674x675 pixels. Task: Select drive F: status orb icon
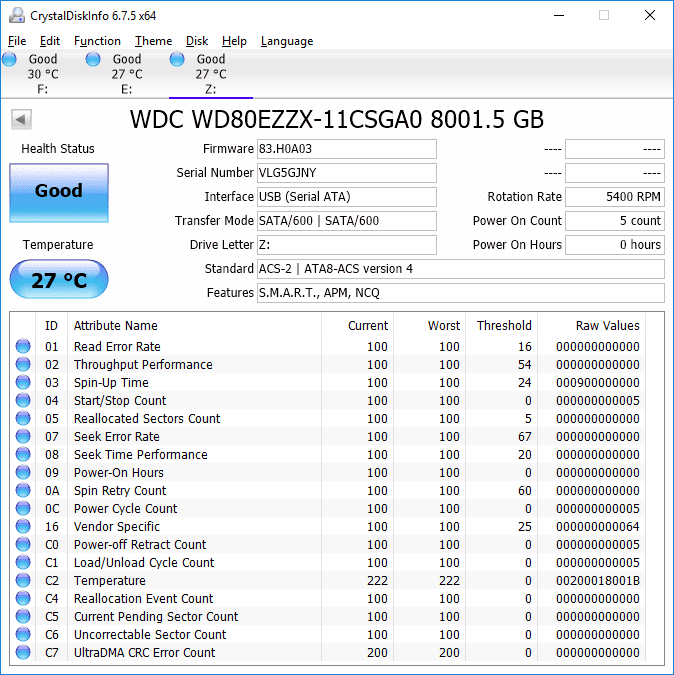(x=10, y=60)
